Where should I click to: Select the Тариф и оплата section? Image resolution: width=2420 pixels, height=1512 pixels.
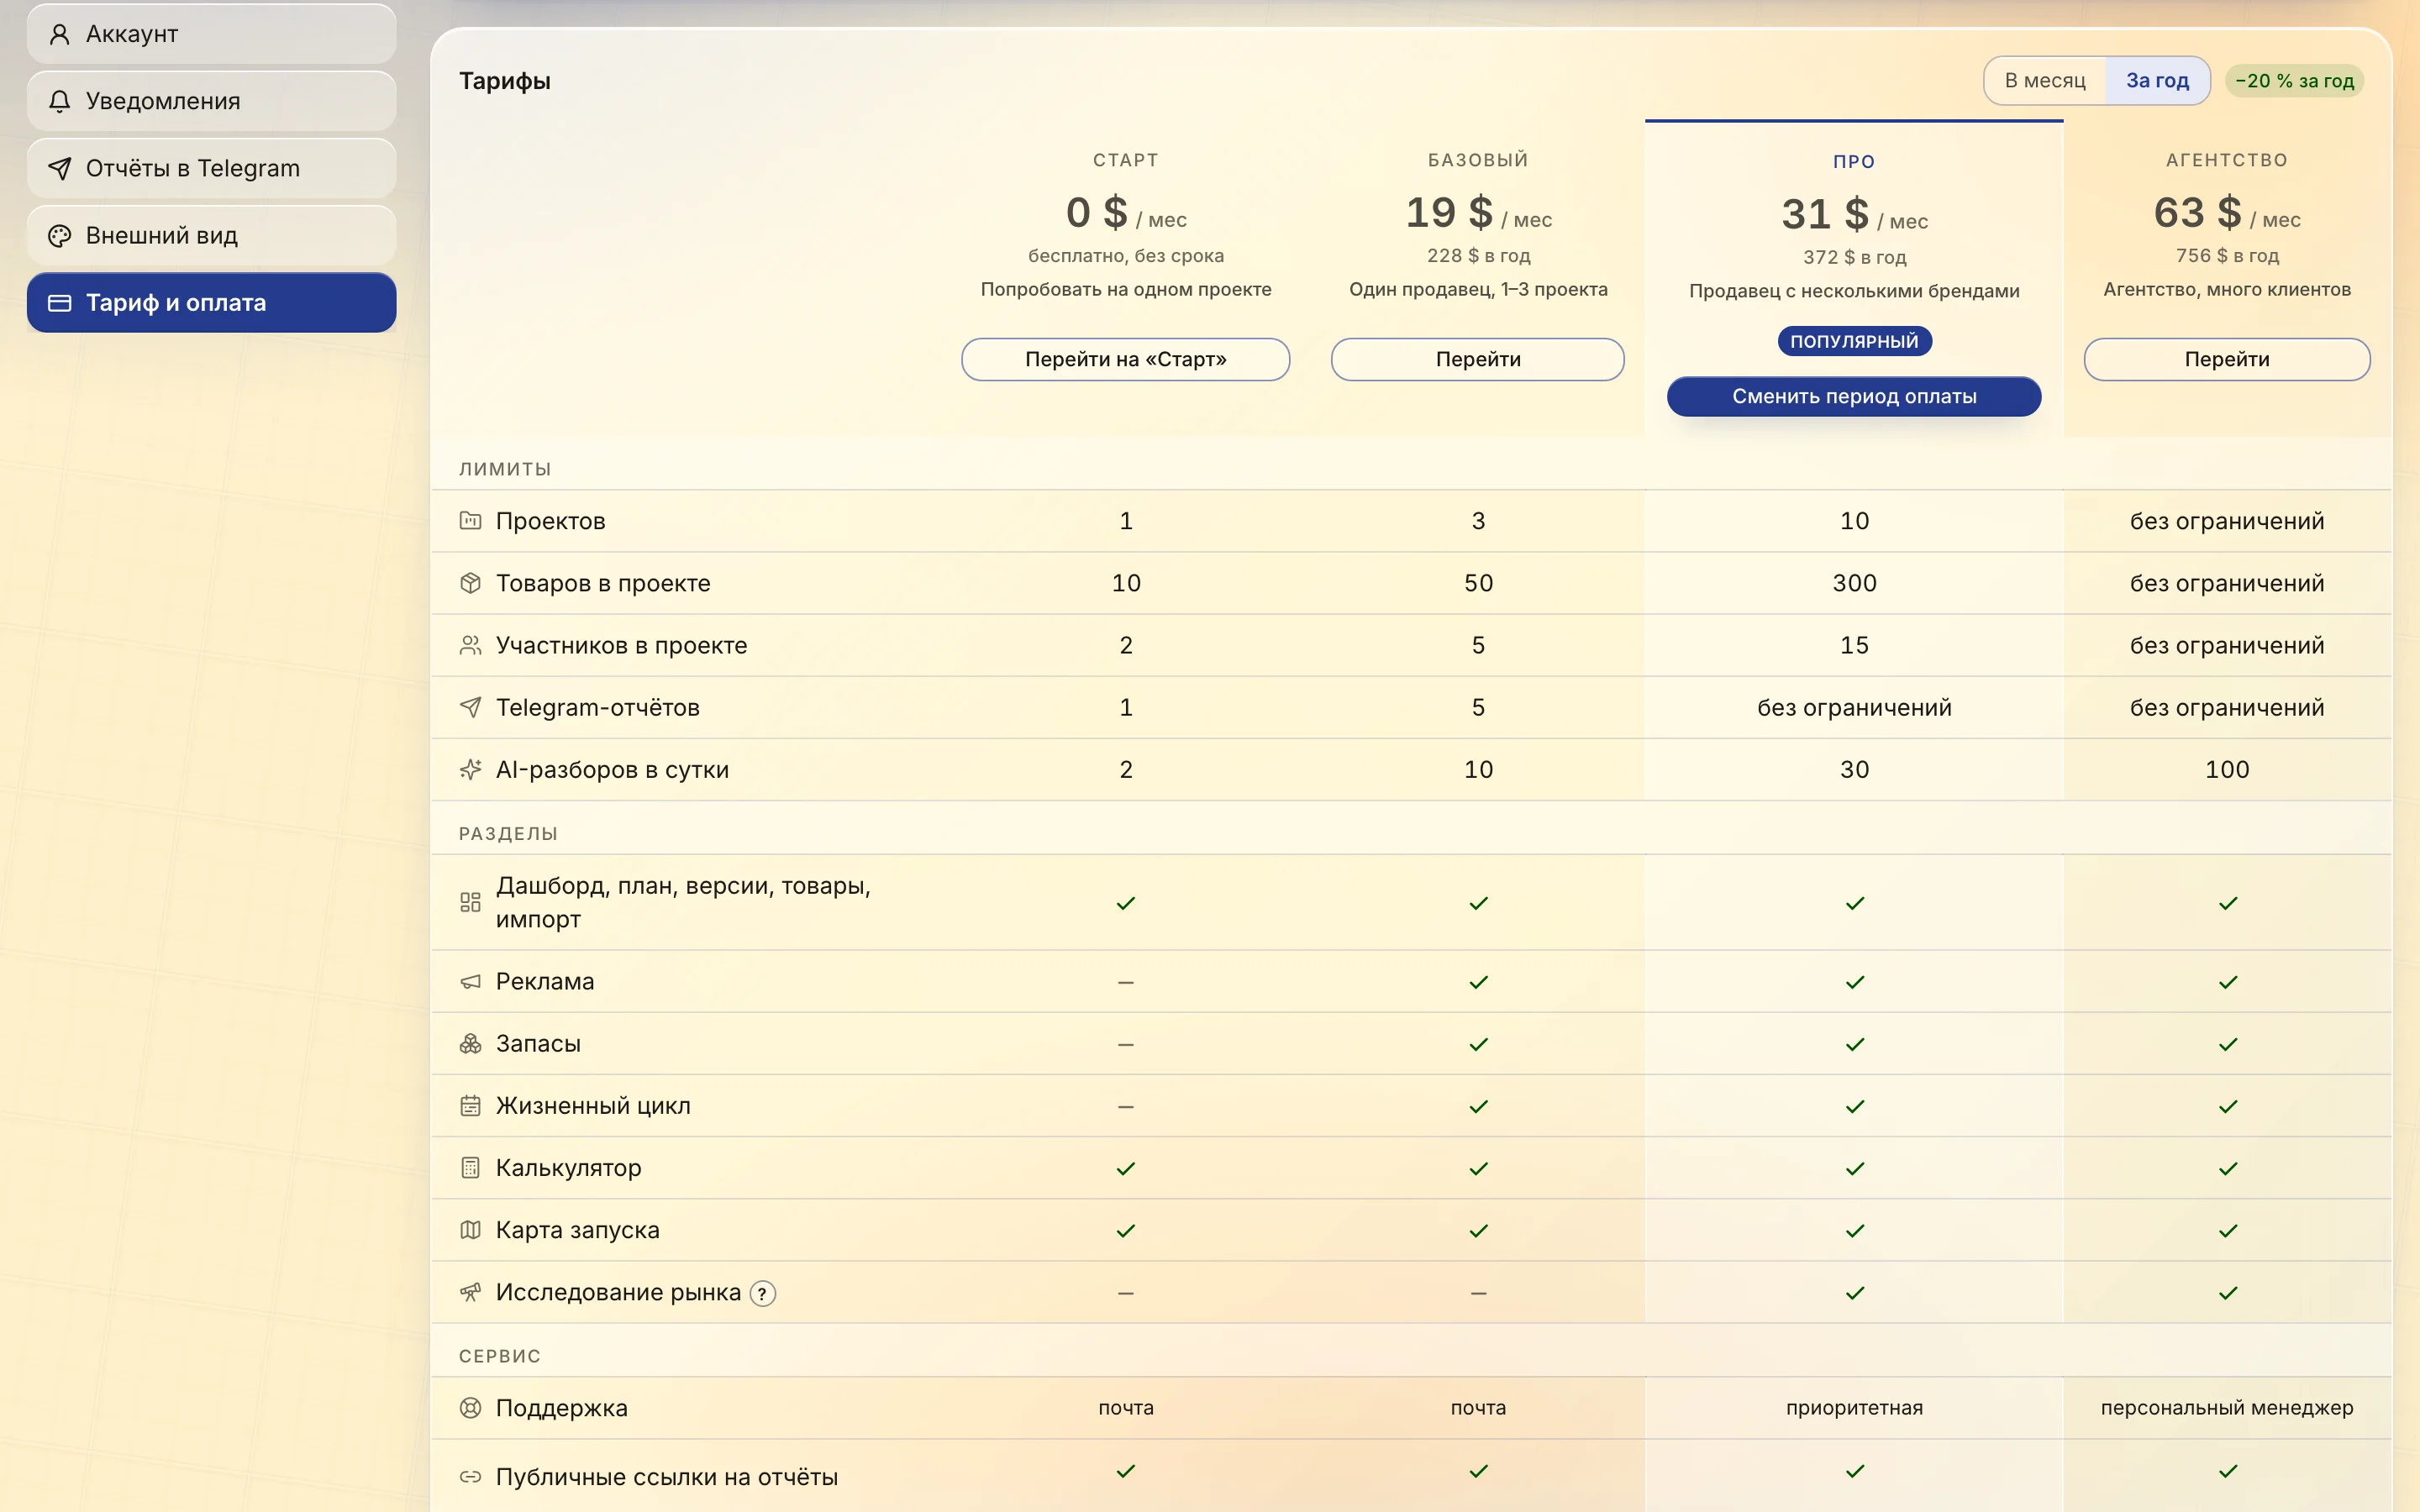tap(211, 302)
